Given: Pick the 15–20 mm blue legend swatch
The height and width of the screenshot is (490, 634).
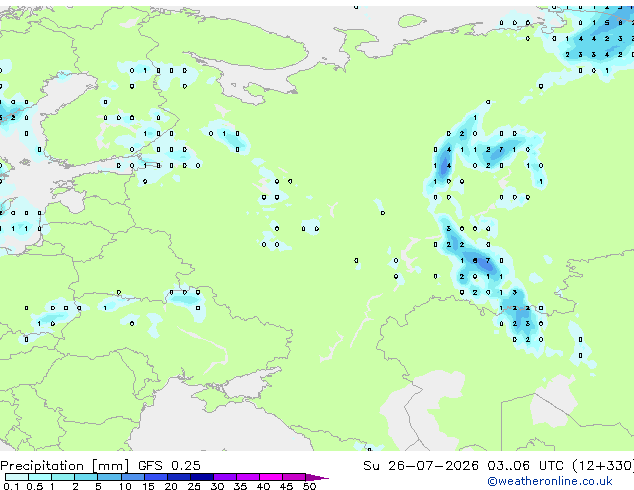Looking at the screenshot, I should point(155,477).
